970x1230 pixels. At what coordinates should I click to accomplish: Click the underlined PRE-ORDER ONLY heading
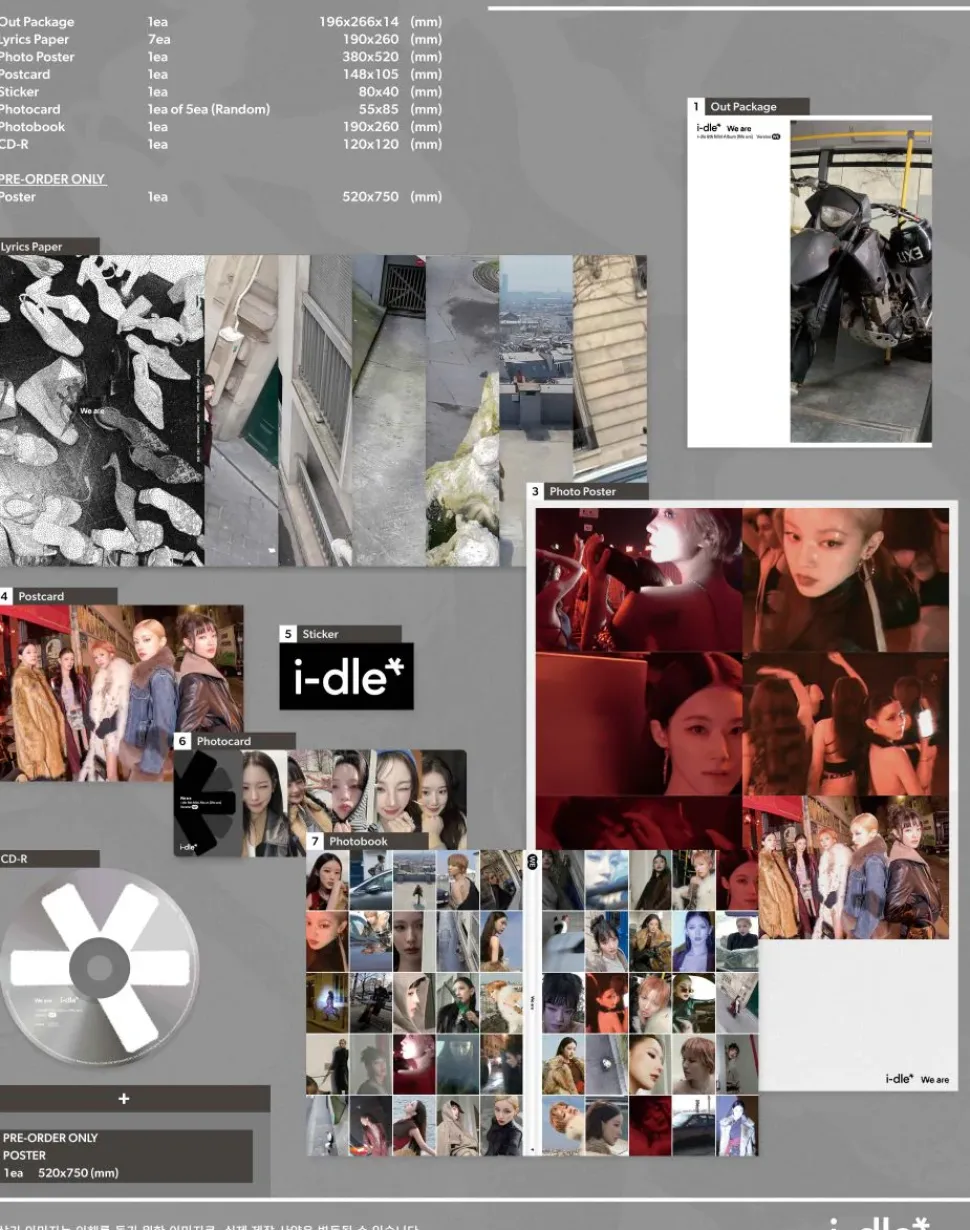point(52,179)
